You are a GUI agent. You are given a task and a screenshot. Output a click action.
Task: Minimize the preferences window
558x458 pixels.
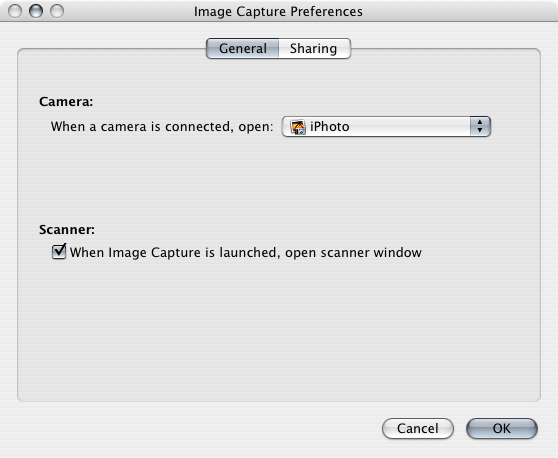(36, 11)
